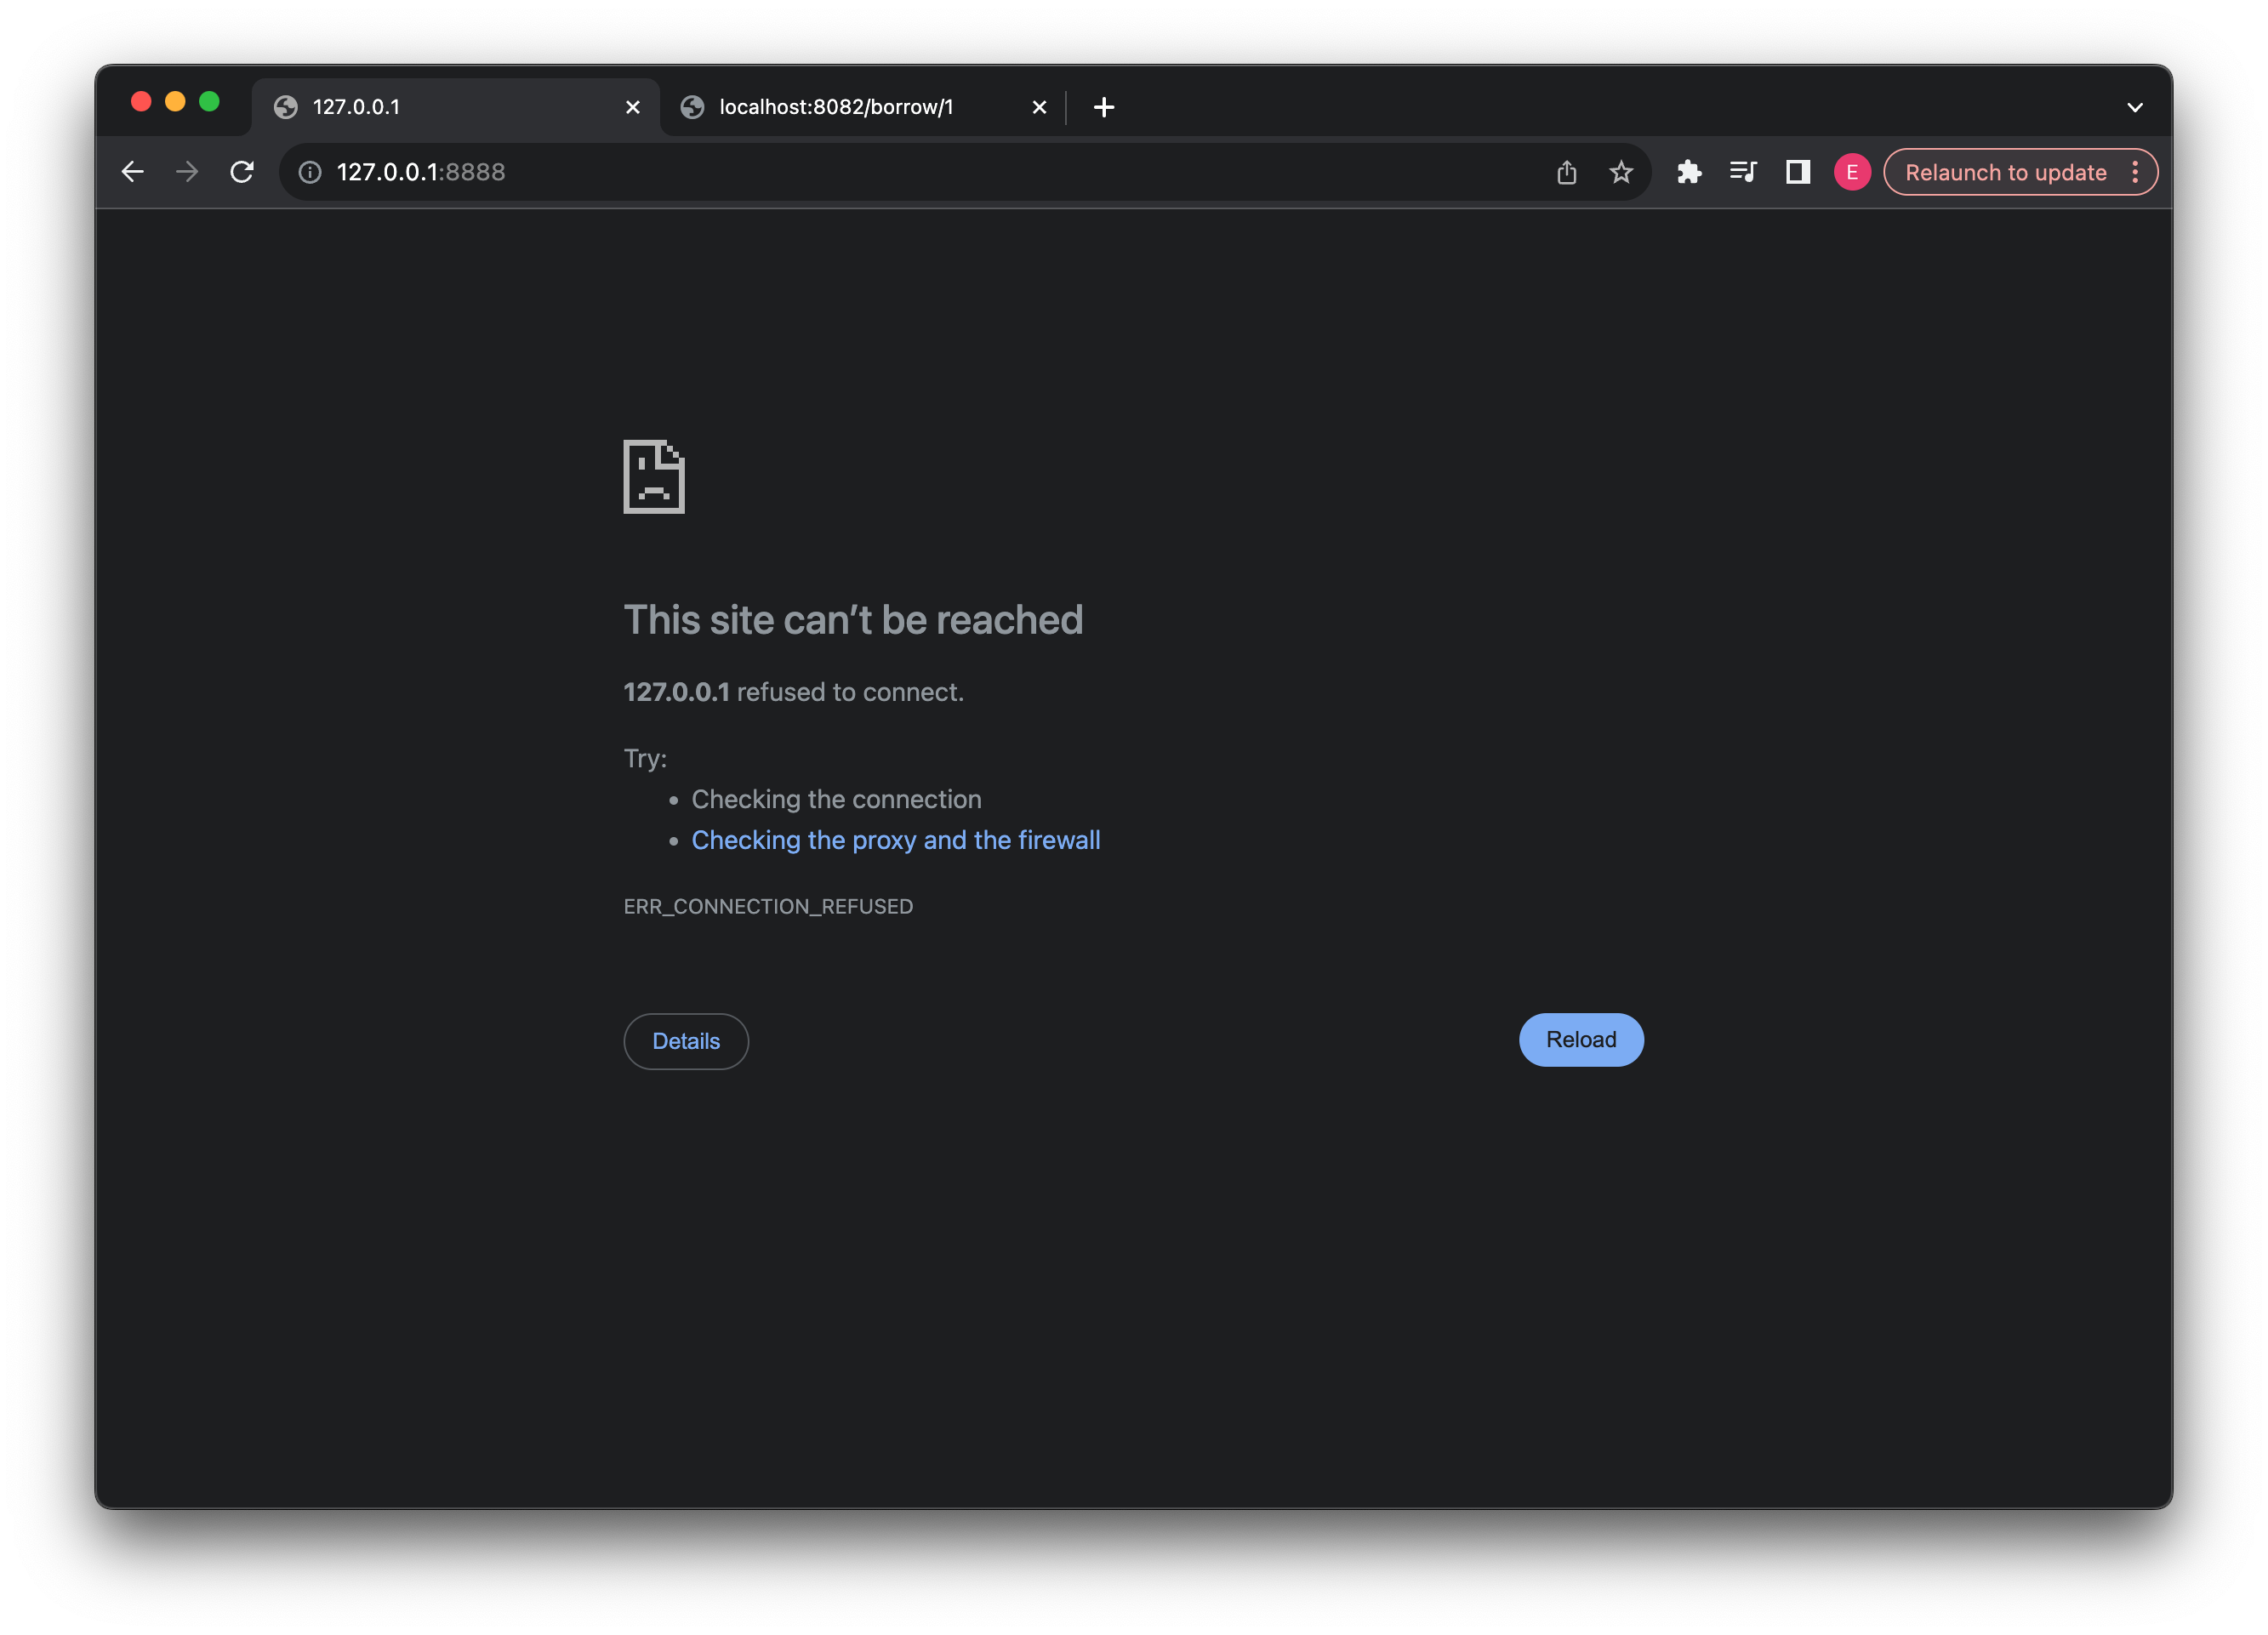Click the Reload button
The height and width of the screenshot is (1635, 2268).
pyautogui.click(x=1581, y=1039)
